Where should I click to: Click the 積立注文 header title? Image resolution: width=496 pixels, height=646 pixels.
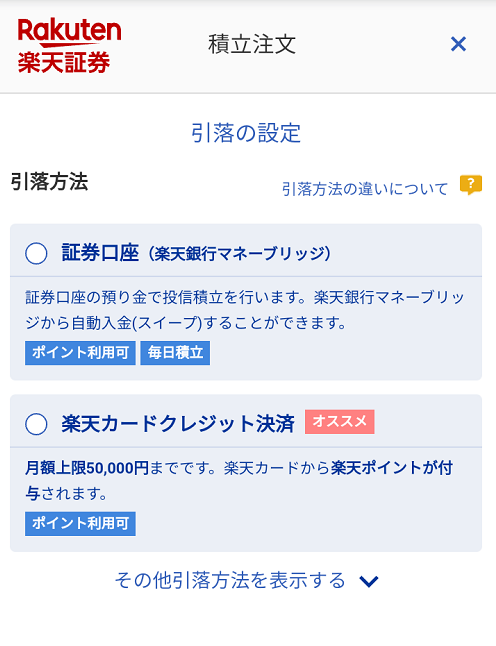tap(252, 44)
